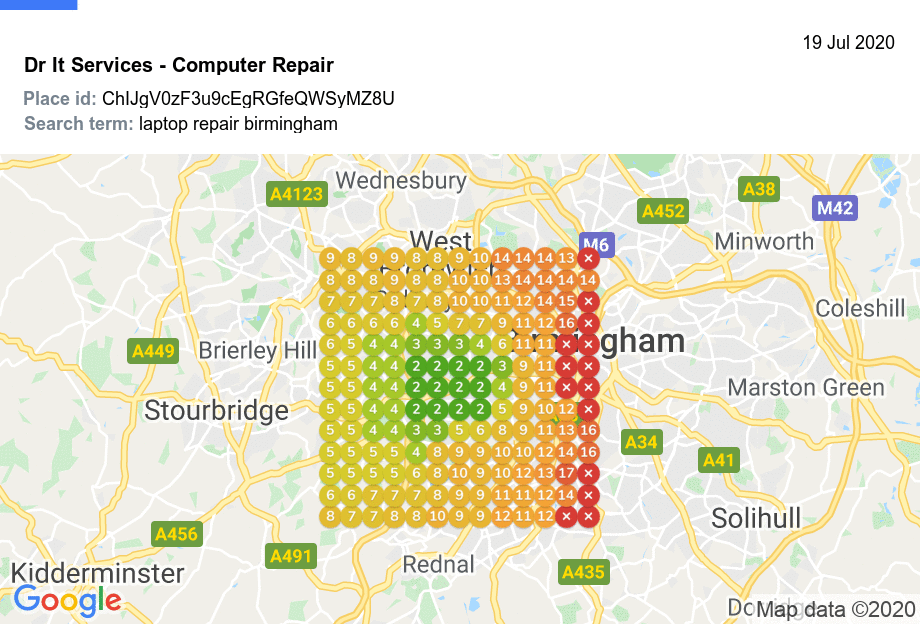
Task: Click the blue progress bar at top
Action: 38,5
